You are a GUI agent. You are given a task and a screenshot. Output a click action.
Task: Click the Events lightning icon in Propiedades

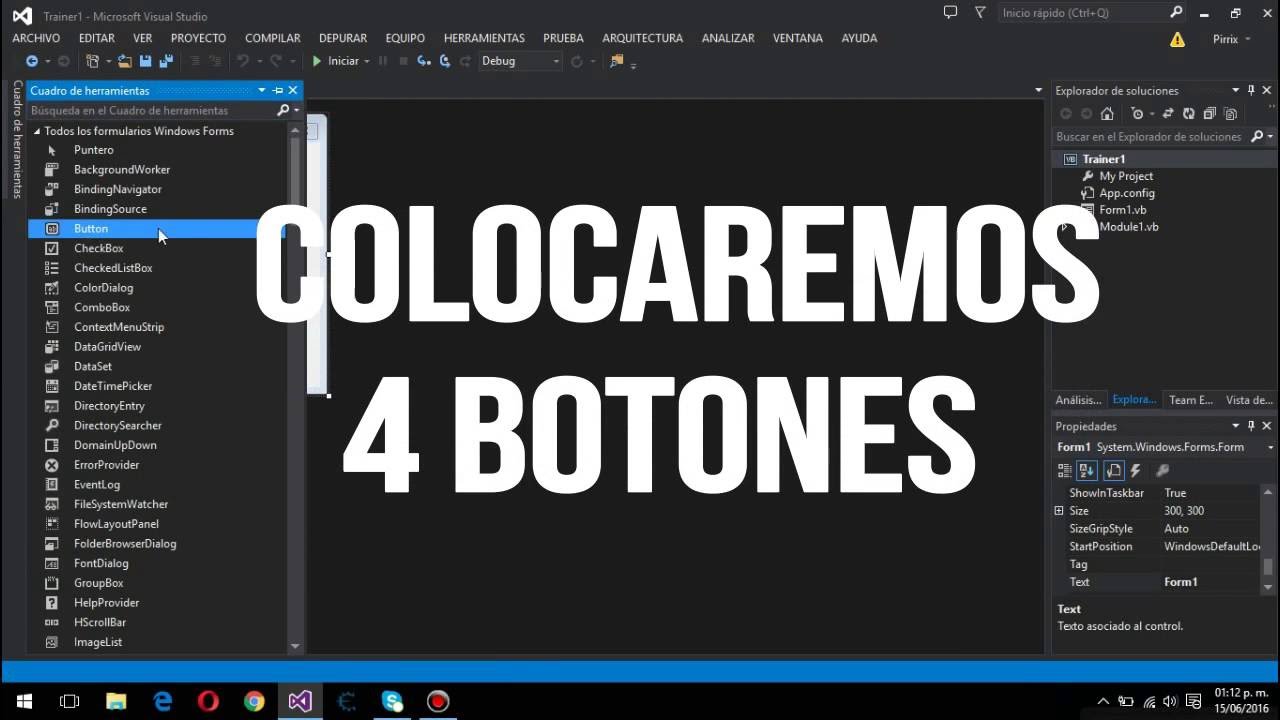pyautogui.click(x=1135, y=471)
